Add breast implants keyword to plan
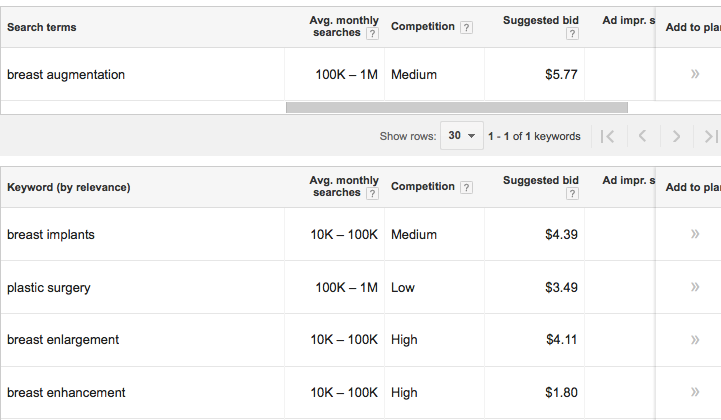The height and width of the screenshot is (420, 721). pyautogui.click(x=695, y=234)
